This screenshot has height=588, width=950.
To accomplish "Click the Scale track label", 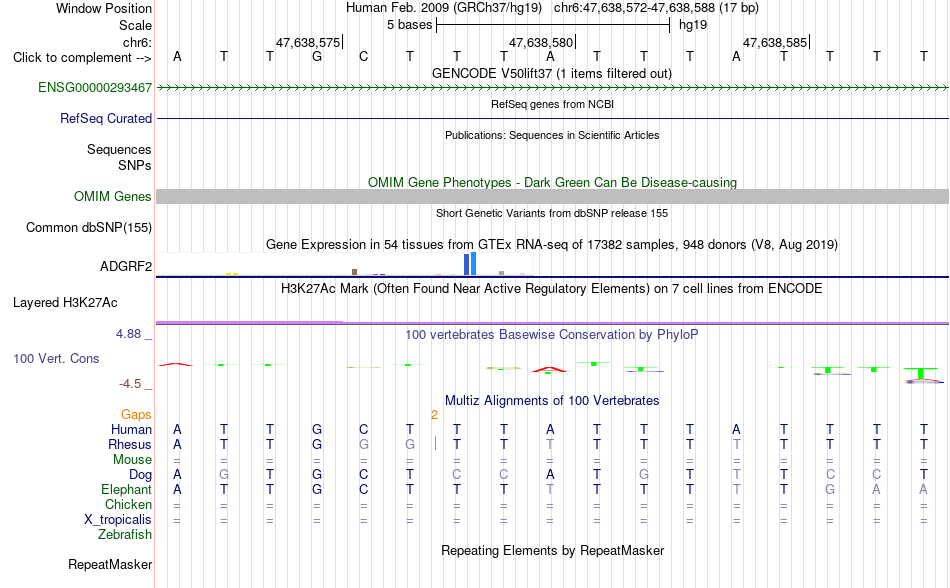I will pyautogui.click(x=135, y=25).
